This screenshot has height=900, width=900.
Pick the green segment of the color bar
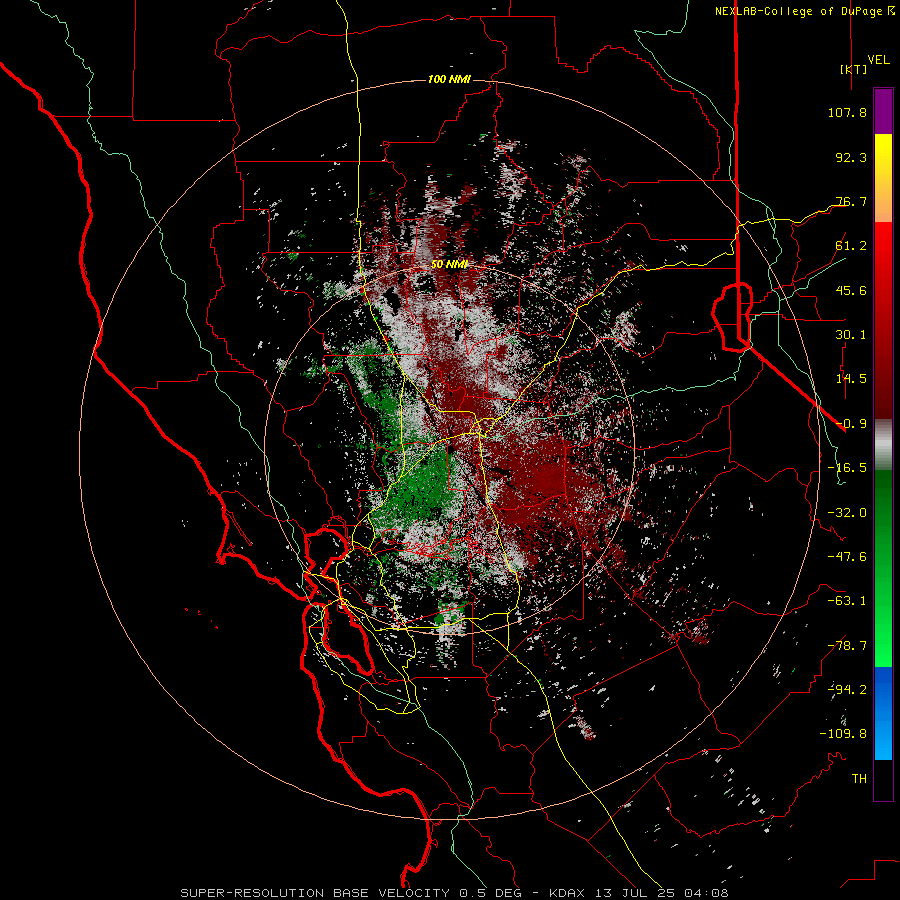pos(883,568)
